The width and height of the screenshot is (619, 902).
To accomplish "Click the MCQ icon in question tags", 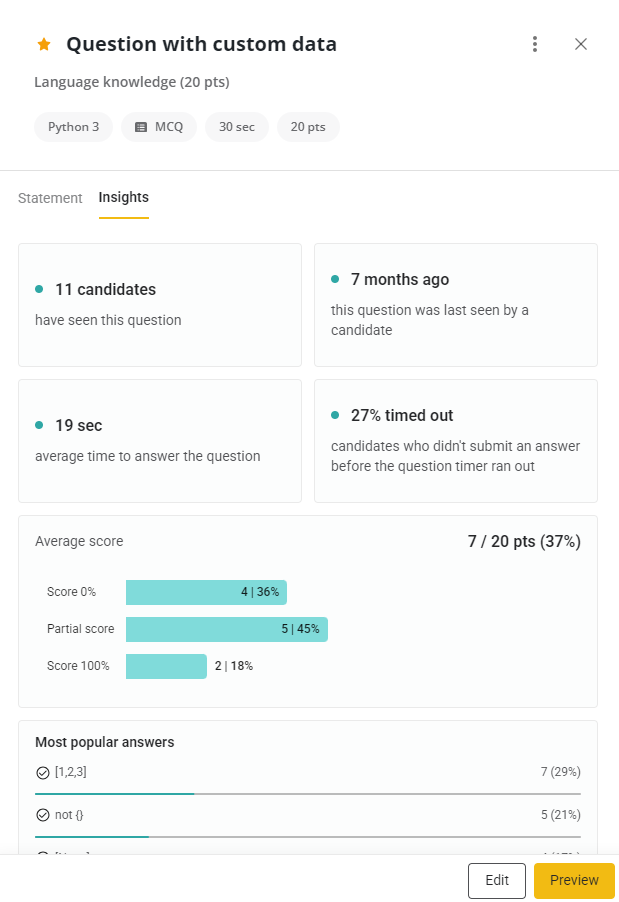I will point(139,127).
